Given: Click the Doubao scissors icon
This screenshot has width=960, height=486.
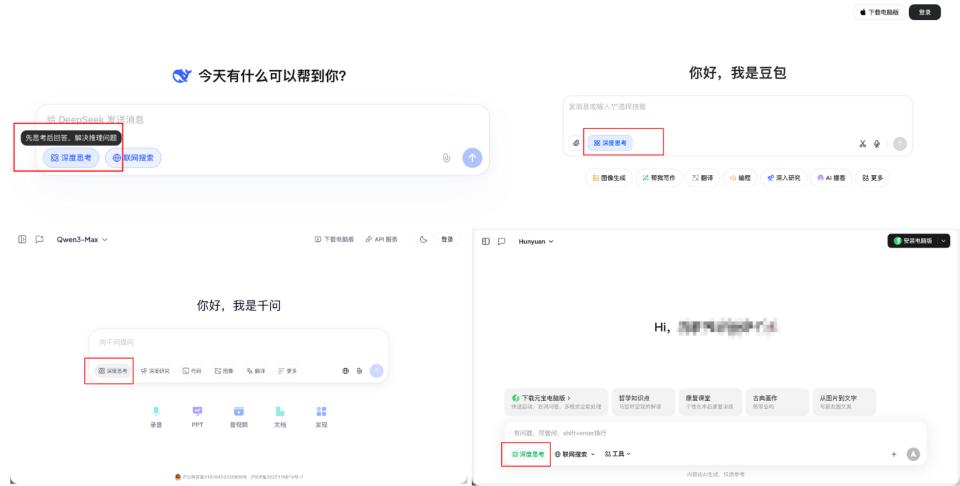Looking at the screenshot, I should 862,143.
